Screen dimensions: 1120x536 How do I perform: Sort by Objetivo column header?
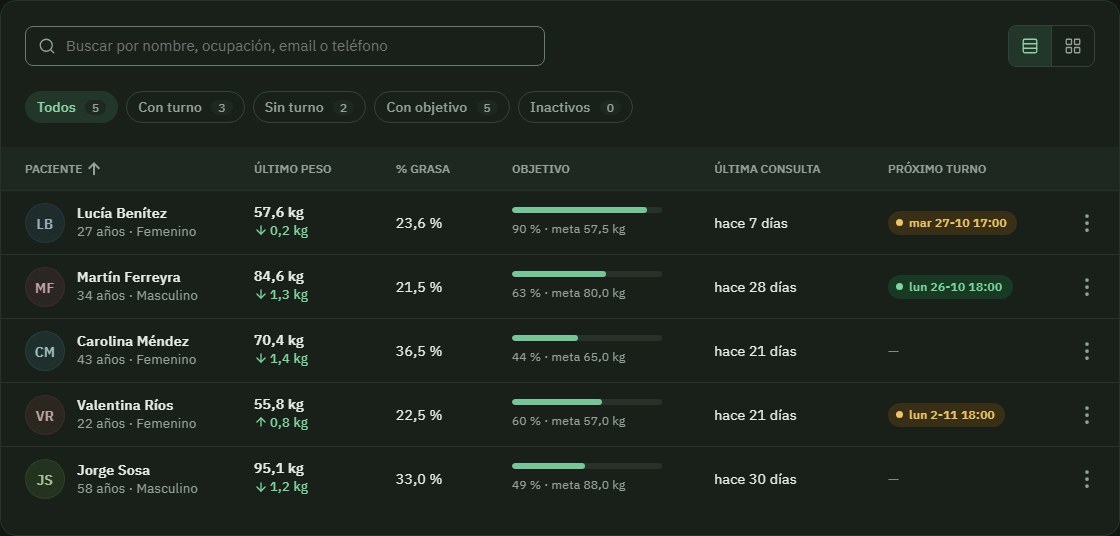point(541,169)
